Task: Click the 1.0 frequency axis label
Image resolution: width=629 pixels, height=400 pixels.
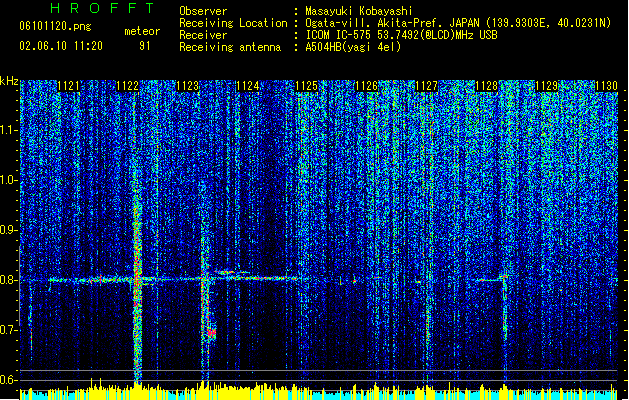Action: 9,180
